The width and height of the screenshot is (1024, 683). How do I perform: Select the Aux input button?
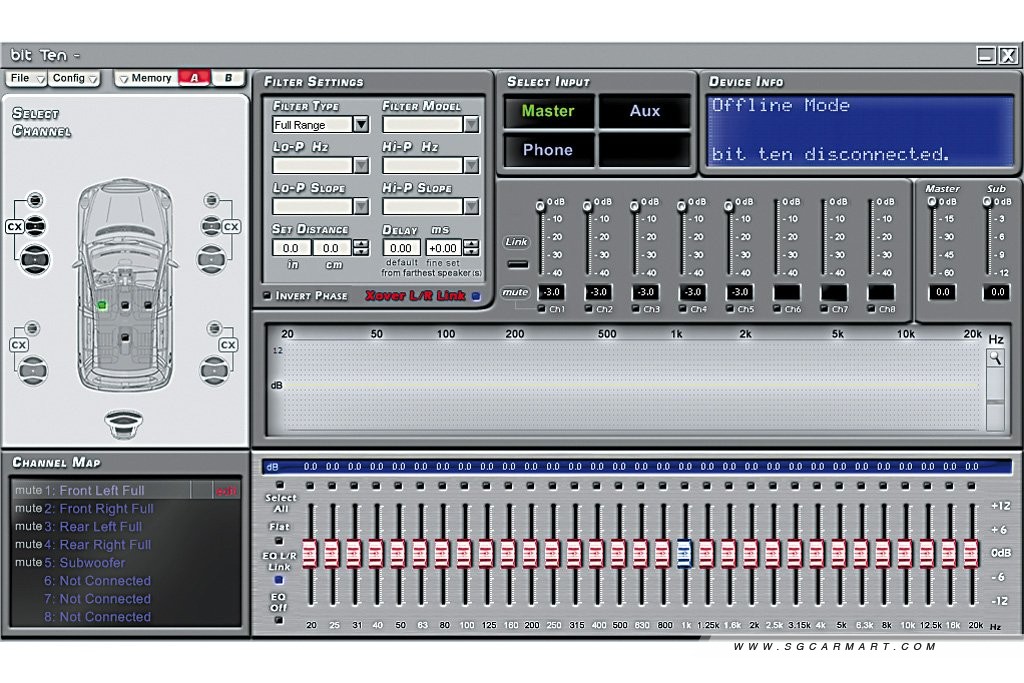(x=645, y=111)
